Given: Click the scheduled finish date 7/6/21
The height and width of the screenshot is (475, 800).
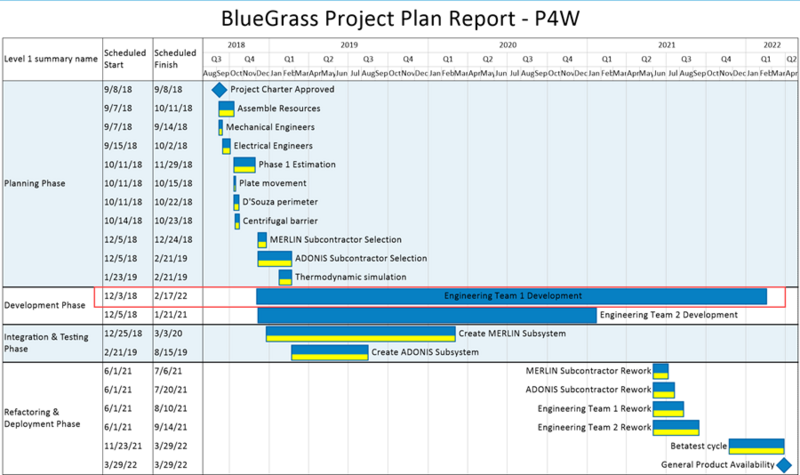Looking at the screenshot, I should (168, 371).
